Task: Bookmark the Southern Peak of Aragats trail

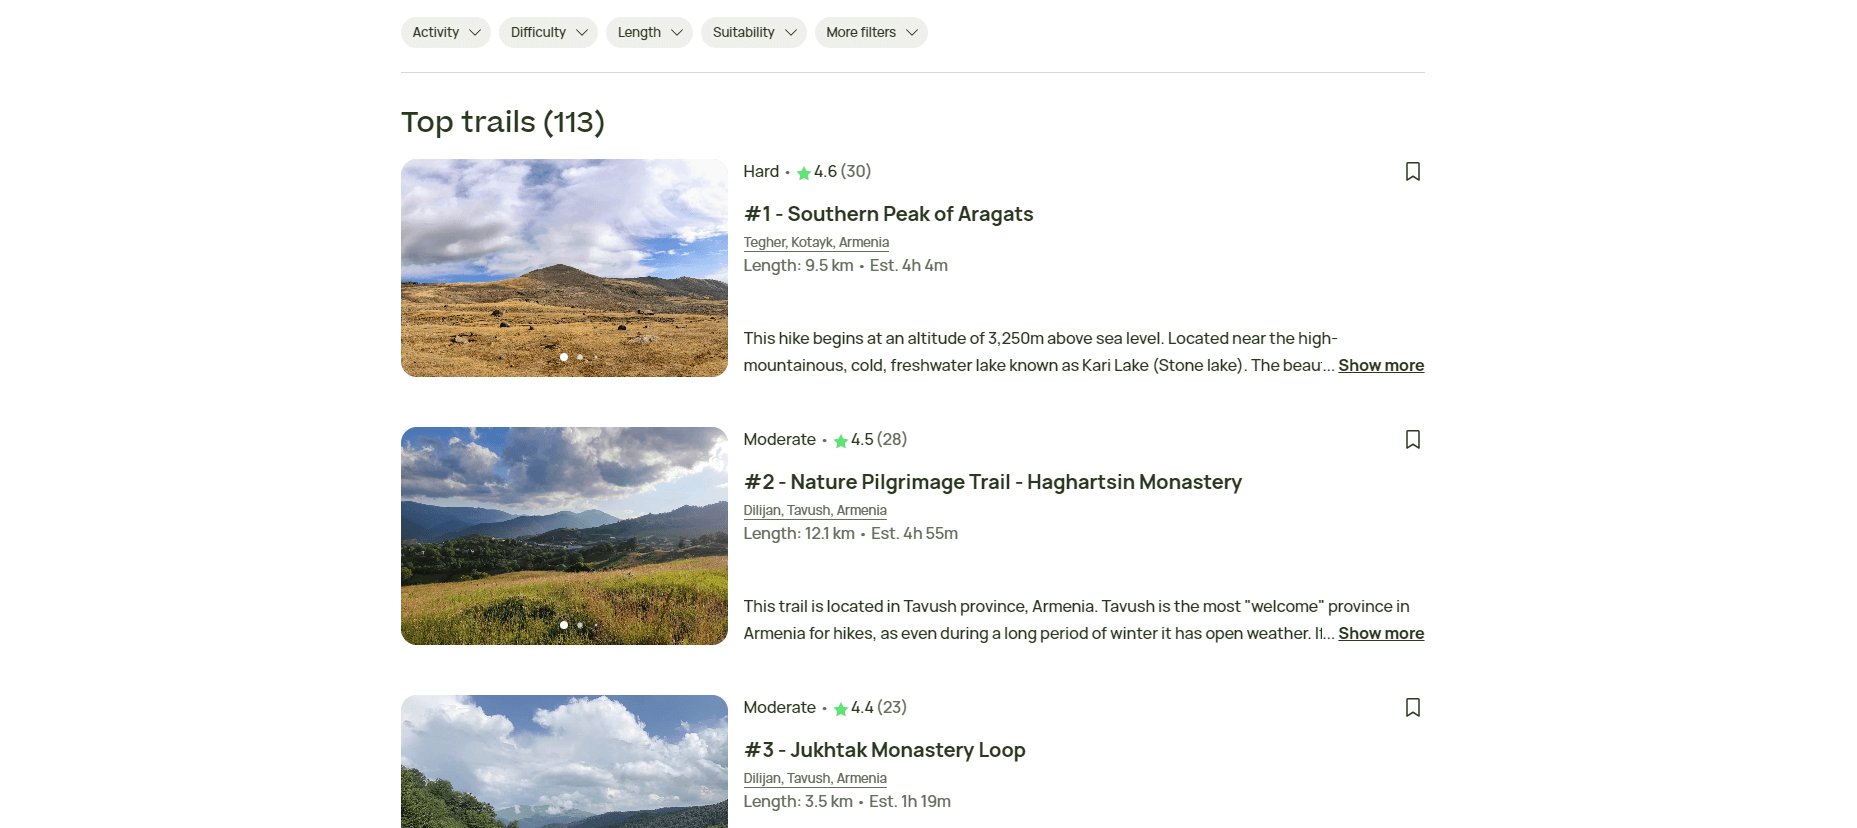Action: tap(1412, 171)
